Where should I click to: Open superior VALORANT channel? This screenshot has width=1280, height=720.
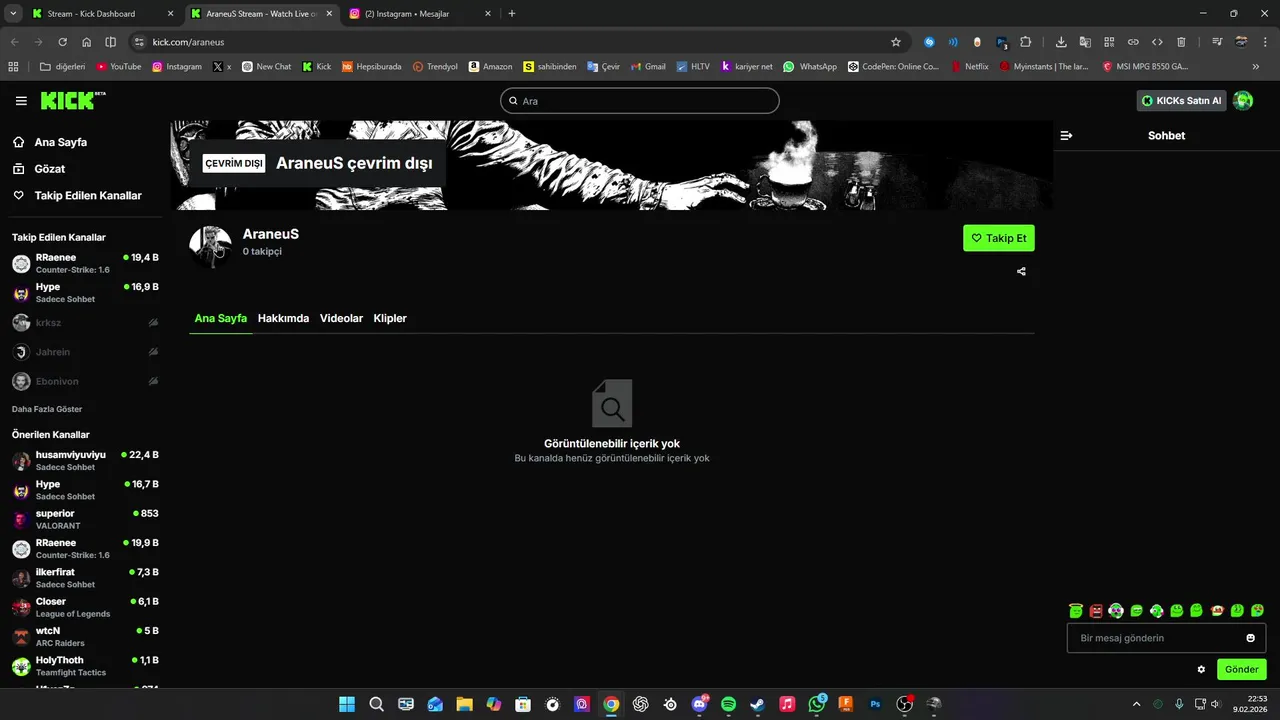[x=85, y=519]
